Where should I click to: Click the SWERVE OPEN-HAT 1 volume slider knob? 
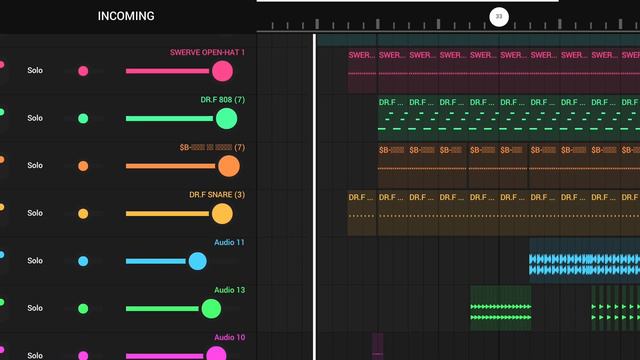(222, 71)
